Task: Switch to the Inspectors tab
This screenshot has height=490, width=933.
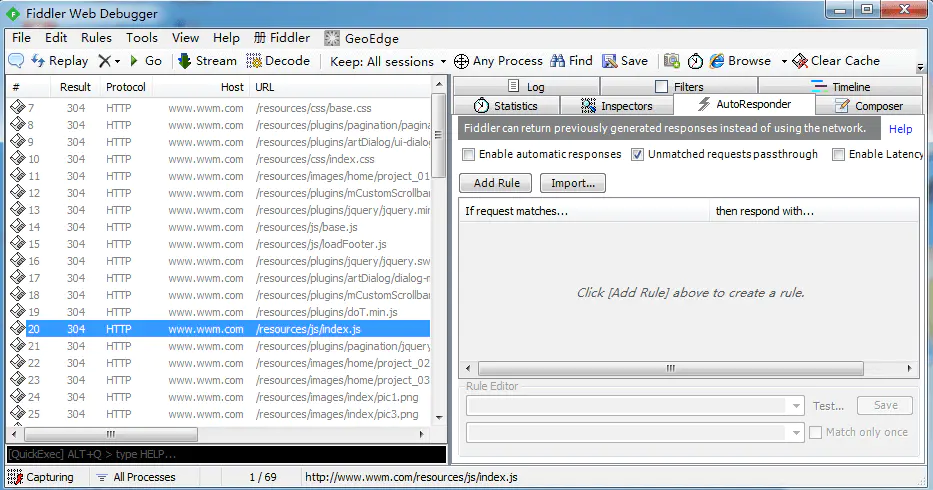Action: 616,105
